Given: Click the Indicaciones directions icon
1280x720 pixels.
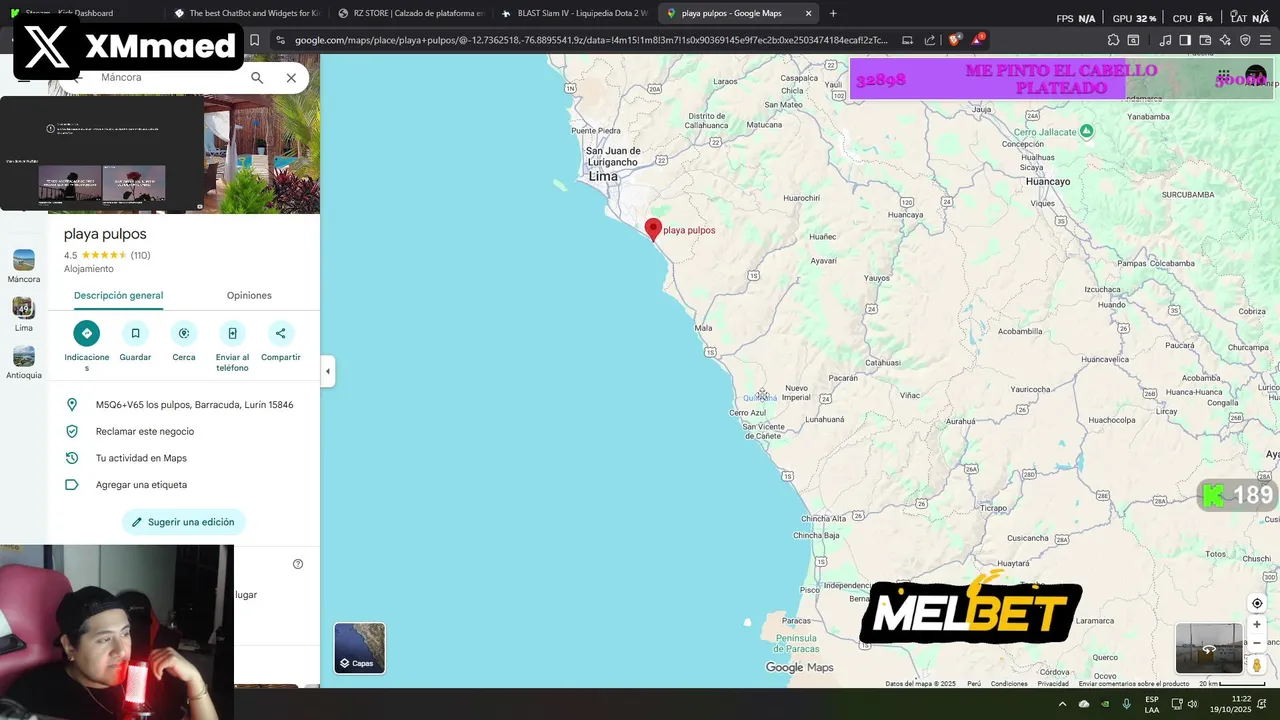Looking at the screenshot, I should click(x=87, y=333).
